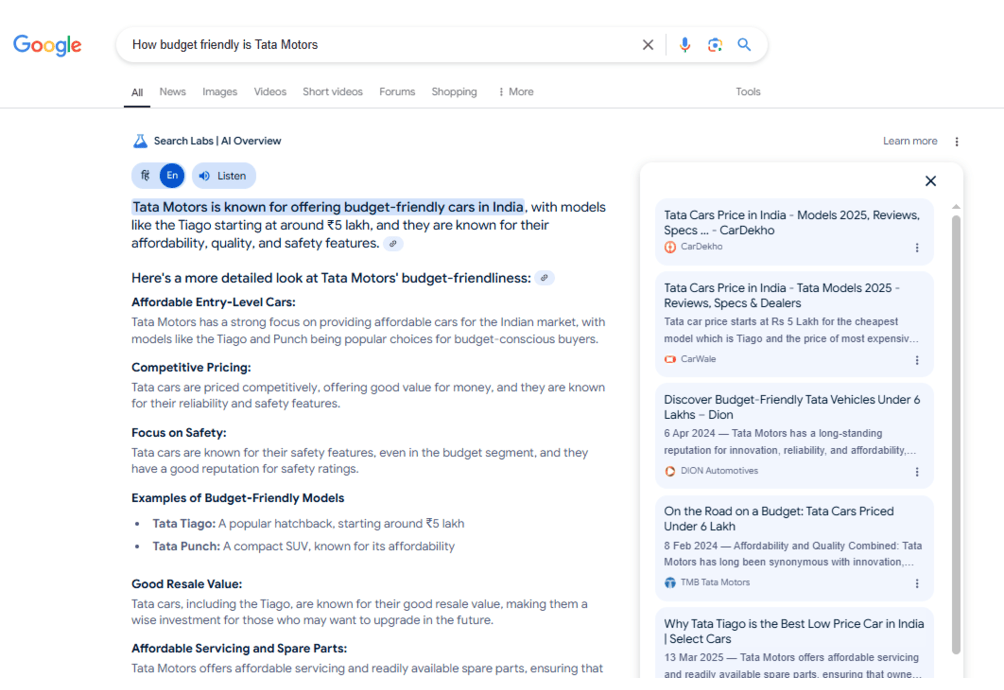The width and height of the screenshot is (1004, 690).
Task: Click the sources panel vertical scrollbar
Action: (955, 430)
